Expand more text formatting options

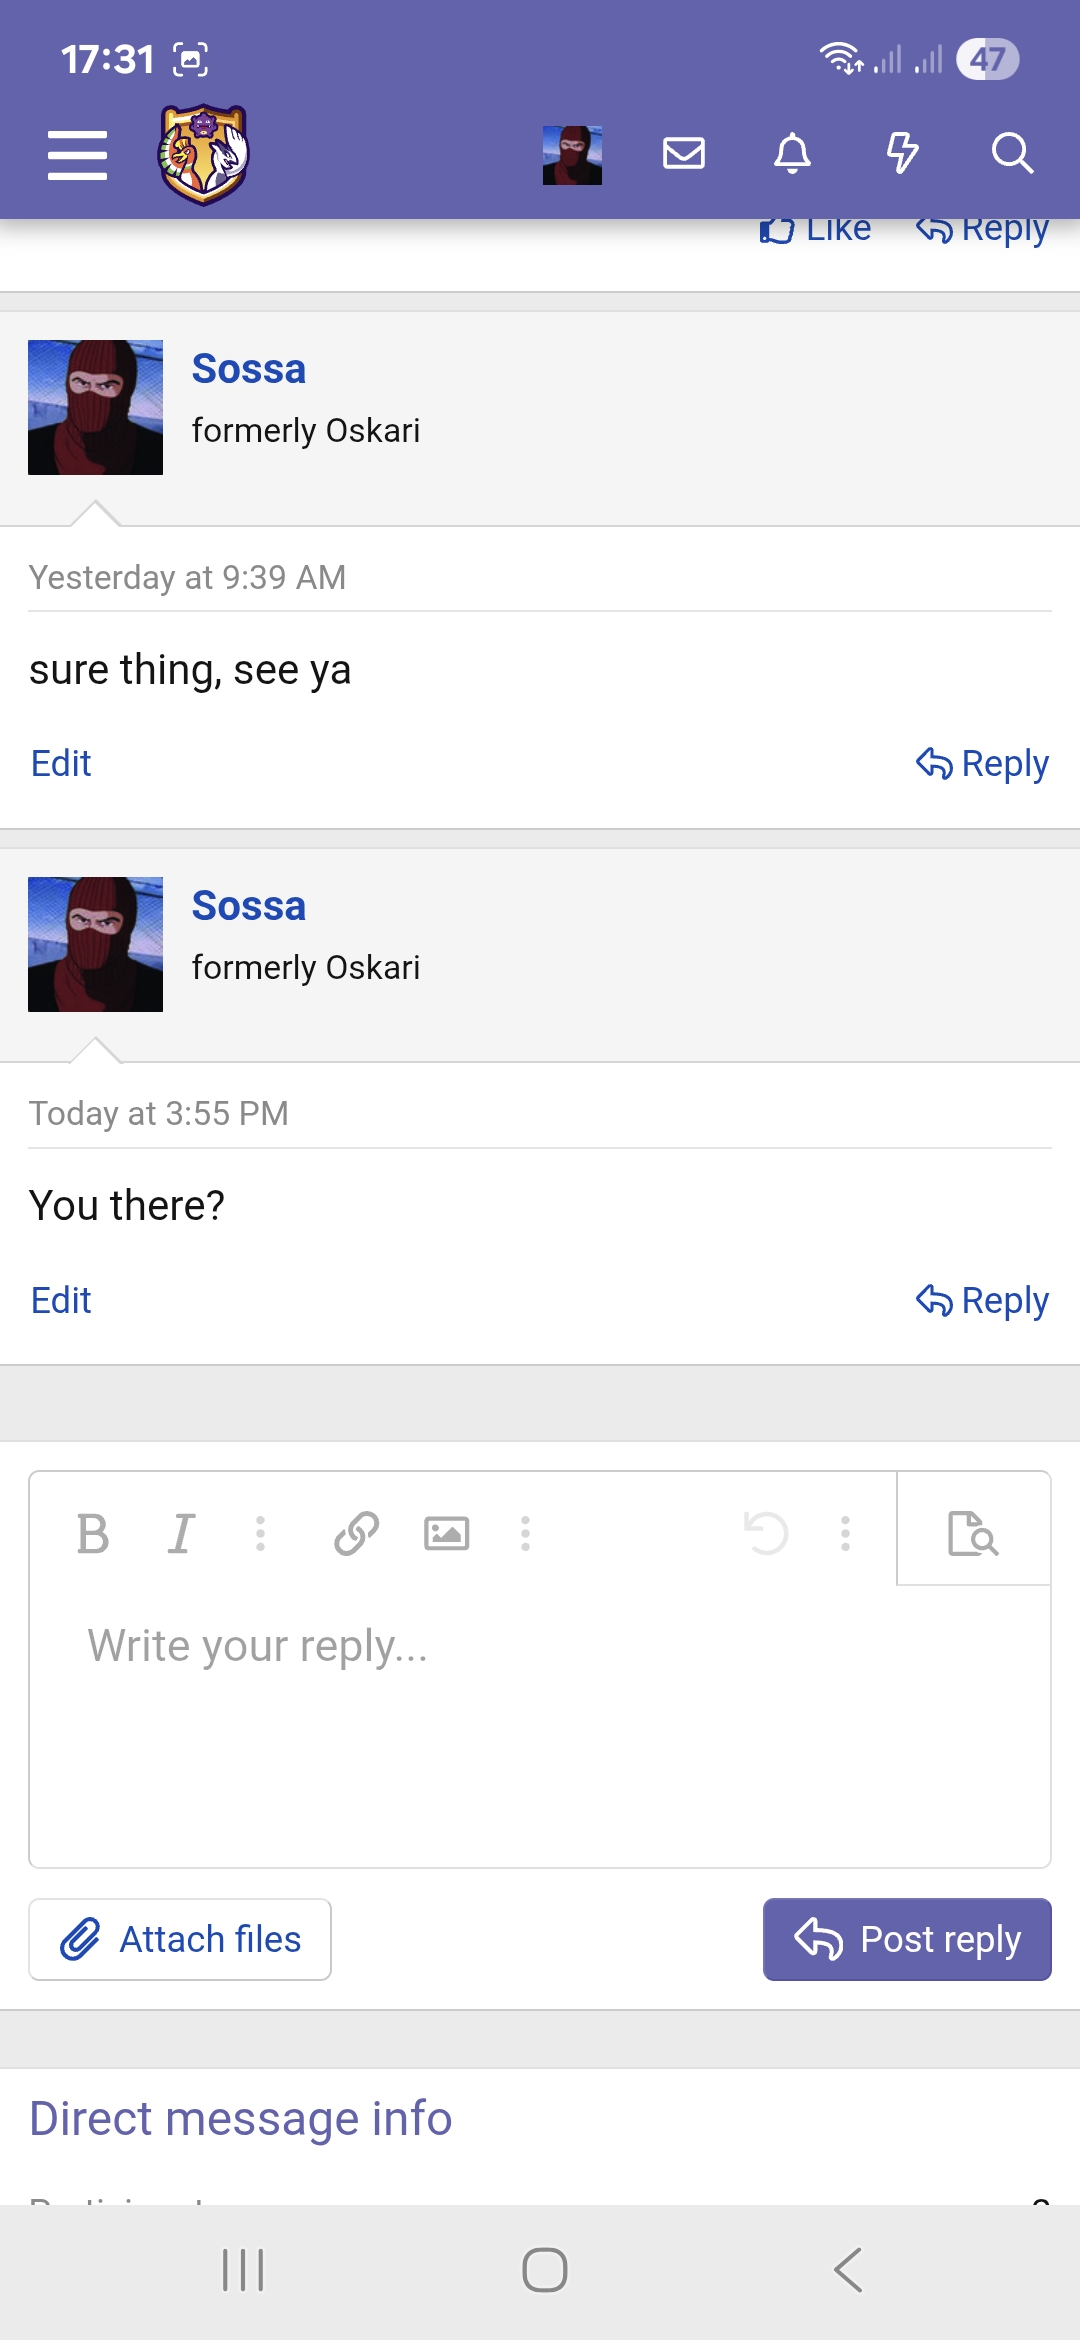(x=260, y=1533)
